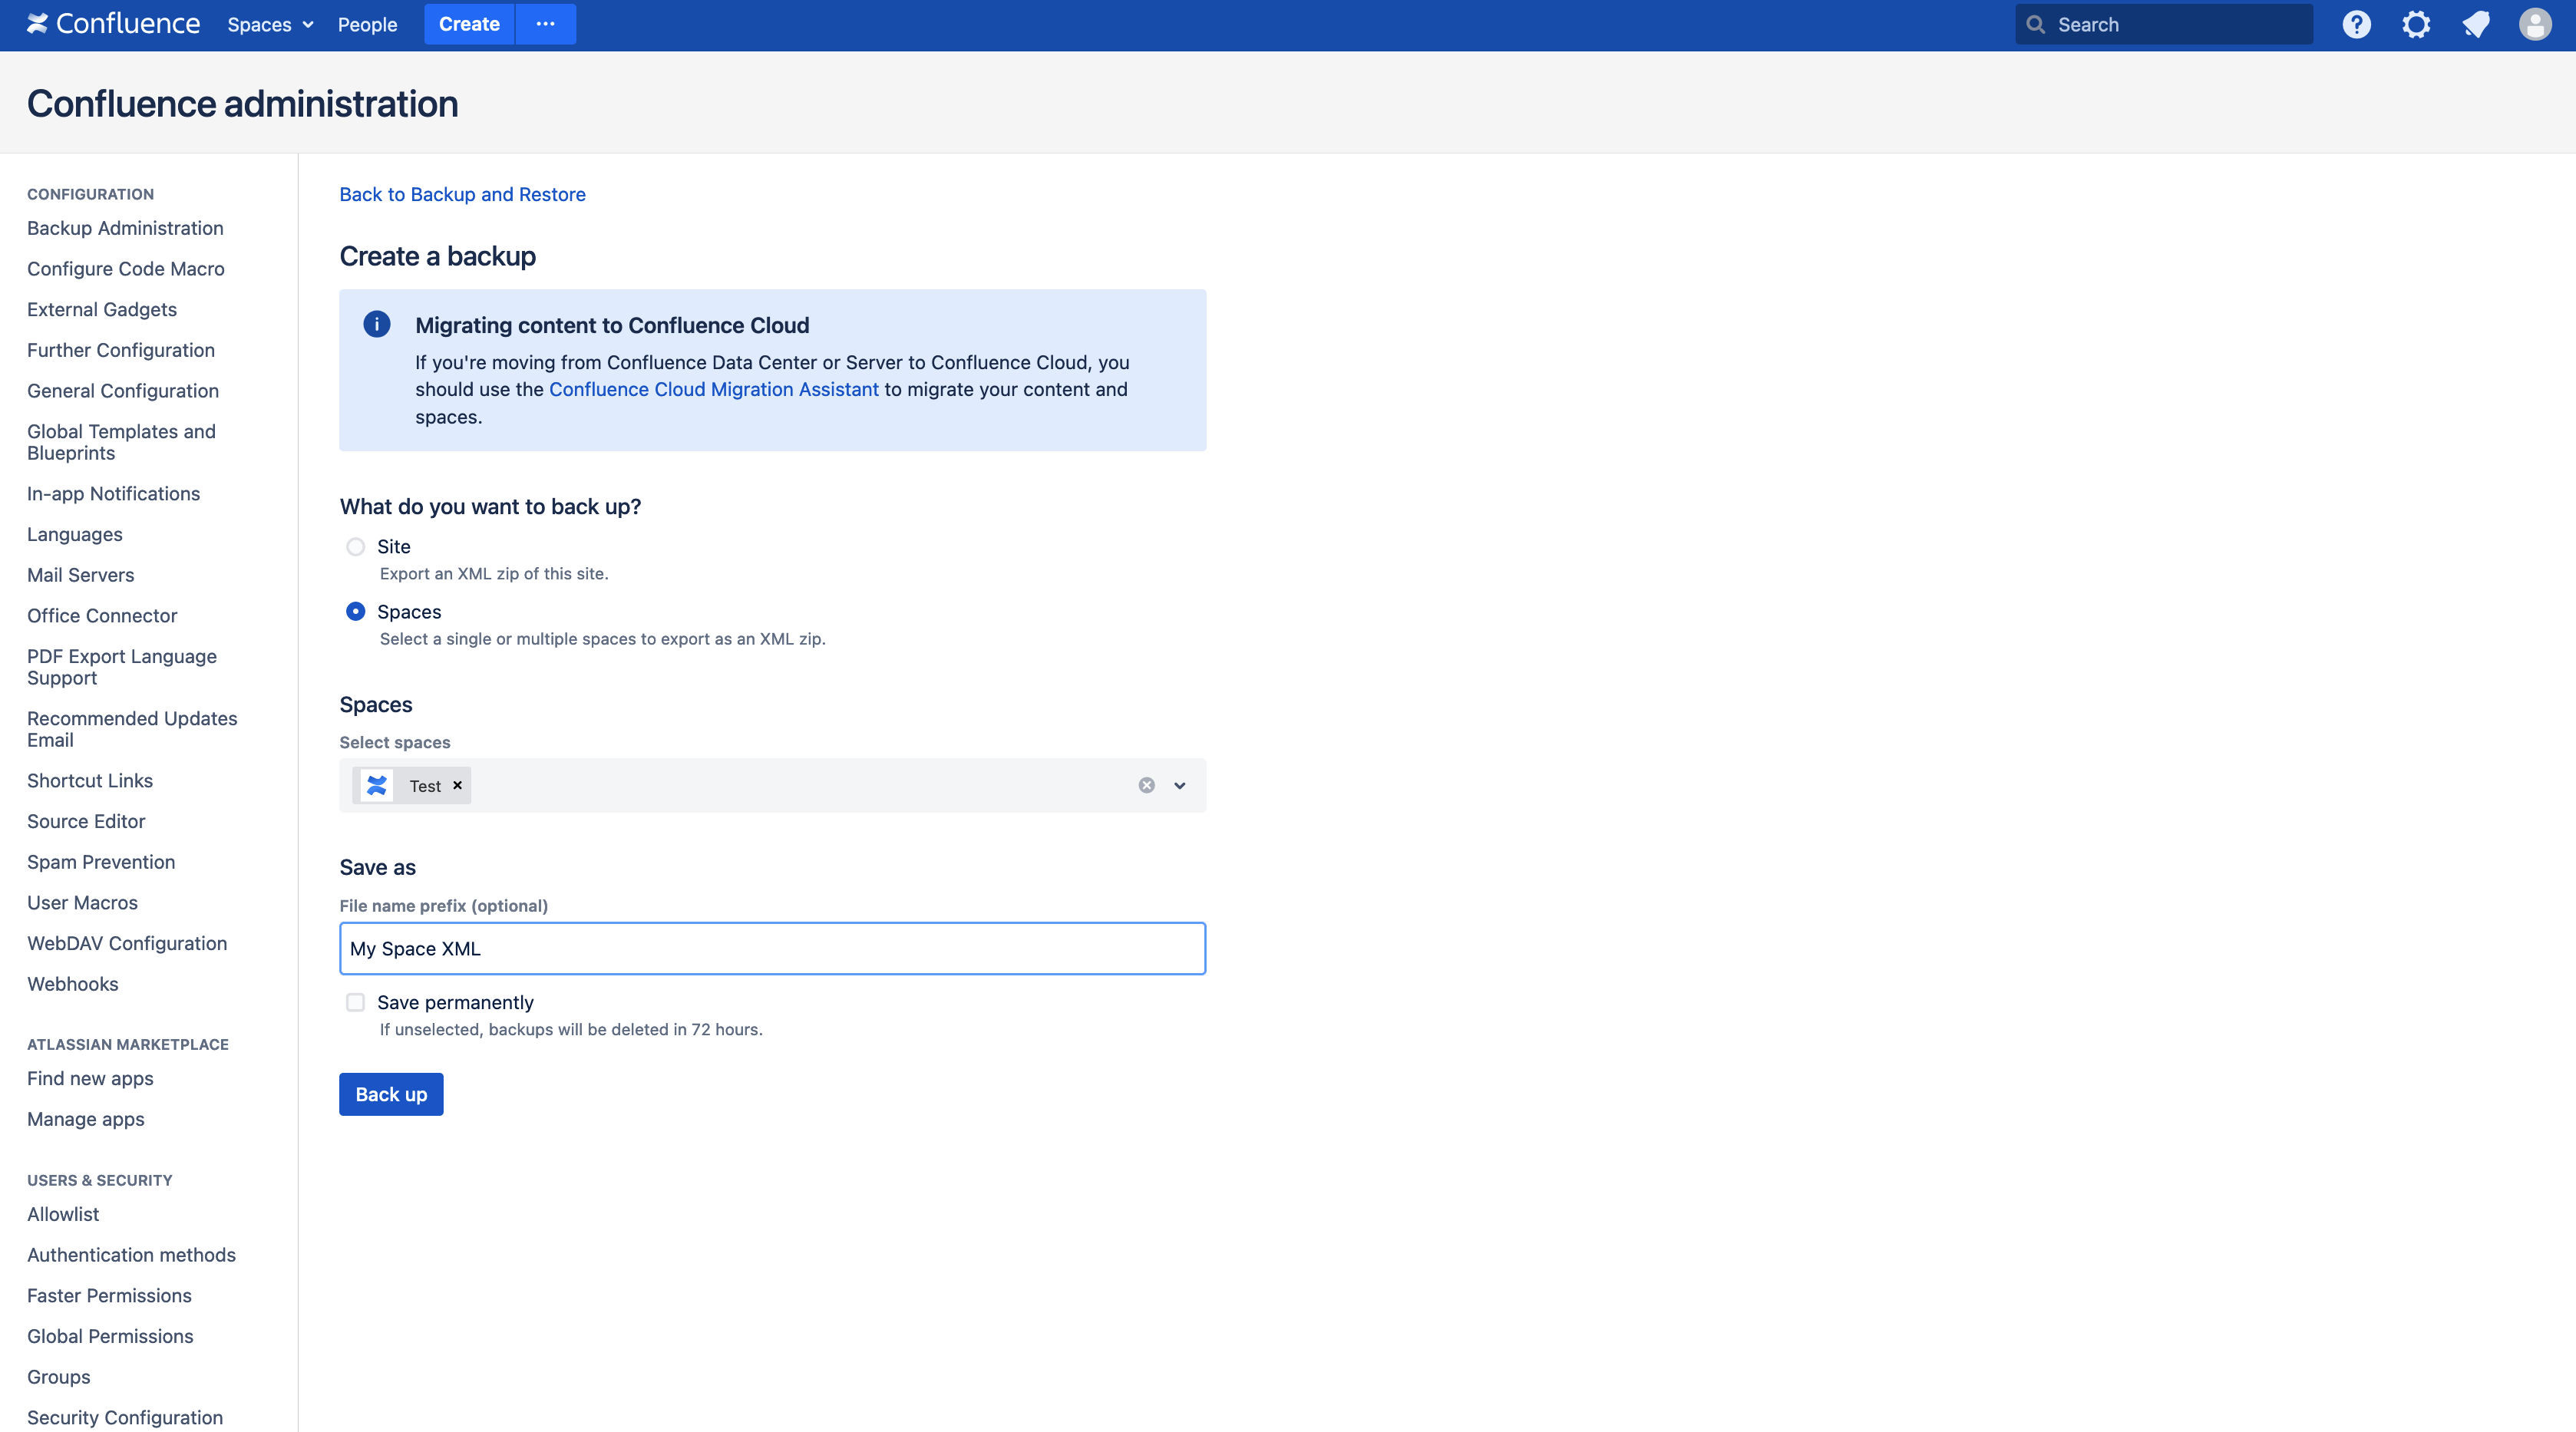
Task: Open Confluence Cloud Migration Assistant link
Action: [x=713, y=389]
